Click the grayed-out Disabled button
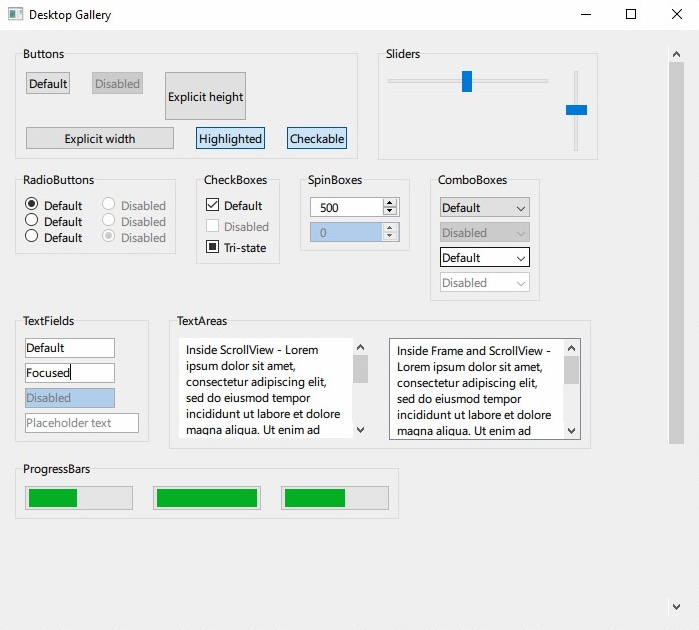This screenshot has height=630, width=699. coord(117,83)
